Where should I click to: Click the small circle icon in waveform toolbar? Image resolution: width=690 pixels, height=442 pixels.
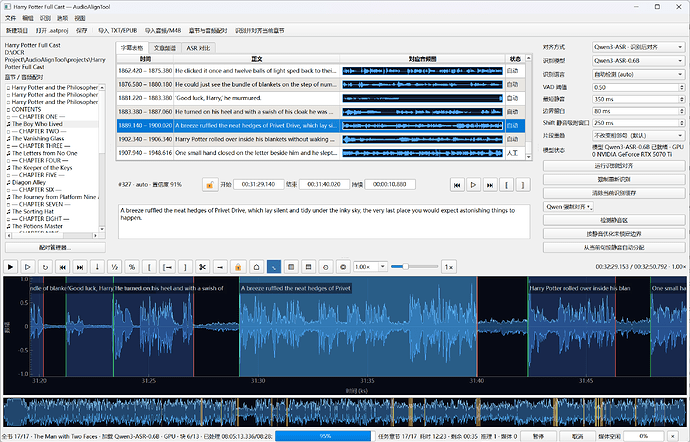pyautogui.click(x=326, y=267)
